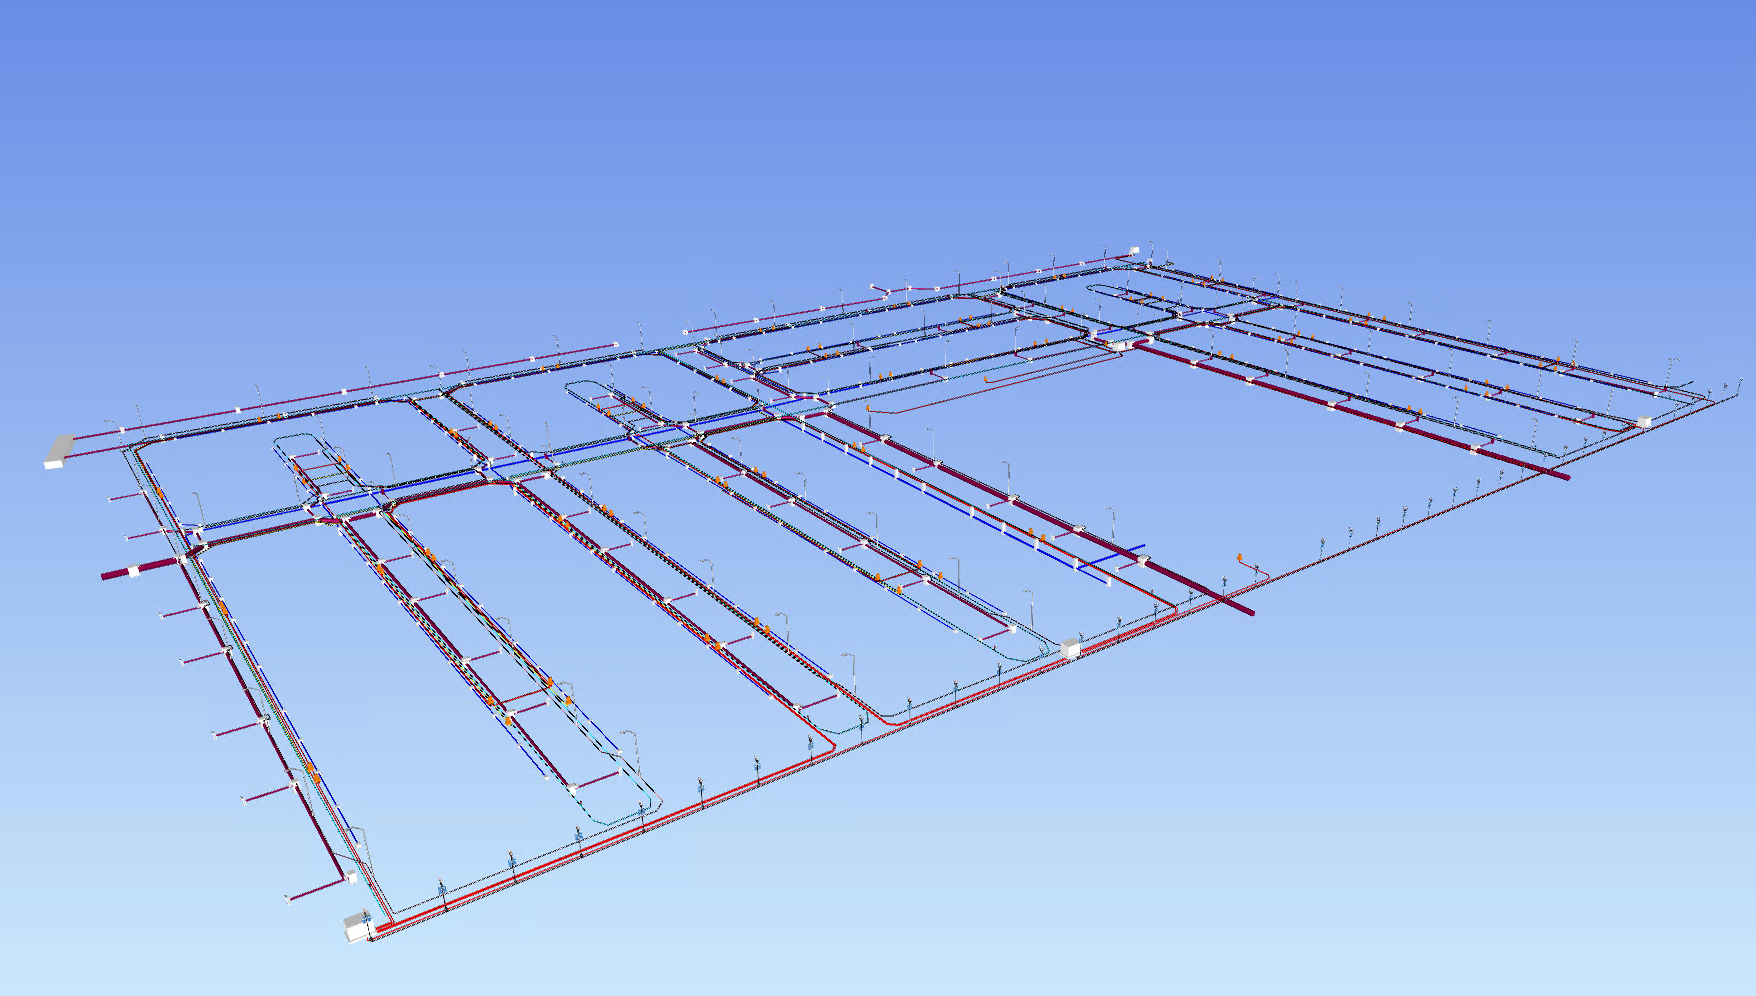Screen dimensions: 1756x996
Task: Select the small forked purple pipe at top center
Action: pyautogui.click(x=882, y=291)
